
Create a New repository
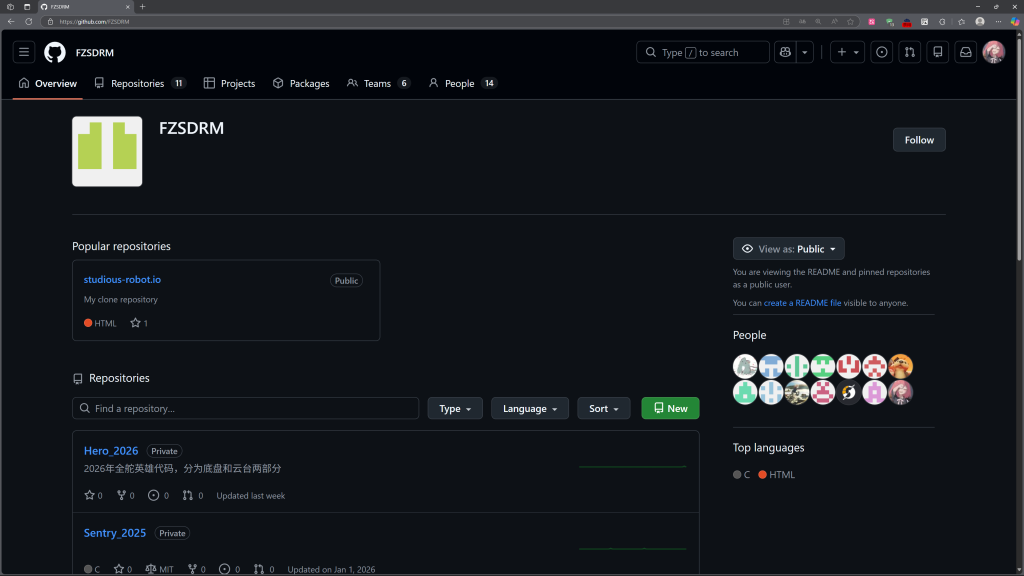[670, 408]
